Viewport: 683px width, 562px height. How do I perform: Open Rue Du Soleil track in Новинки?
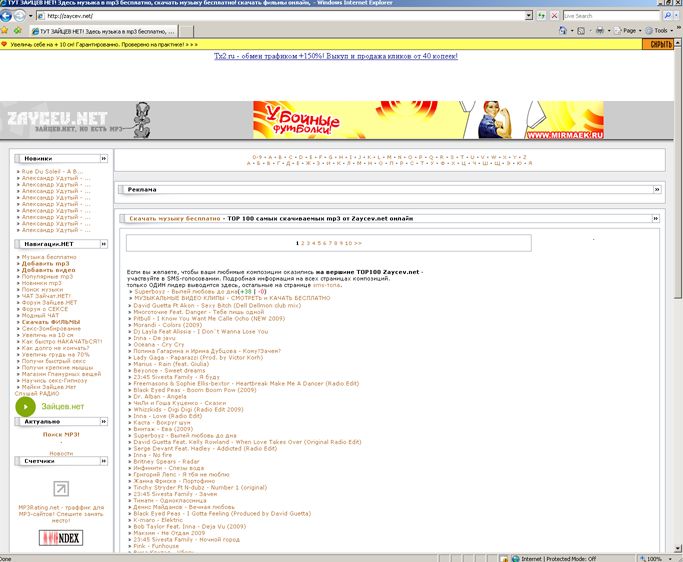(x=52, y=172)
